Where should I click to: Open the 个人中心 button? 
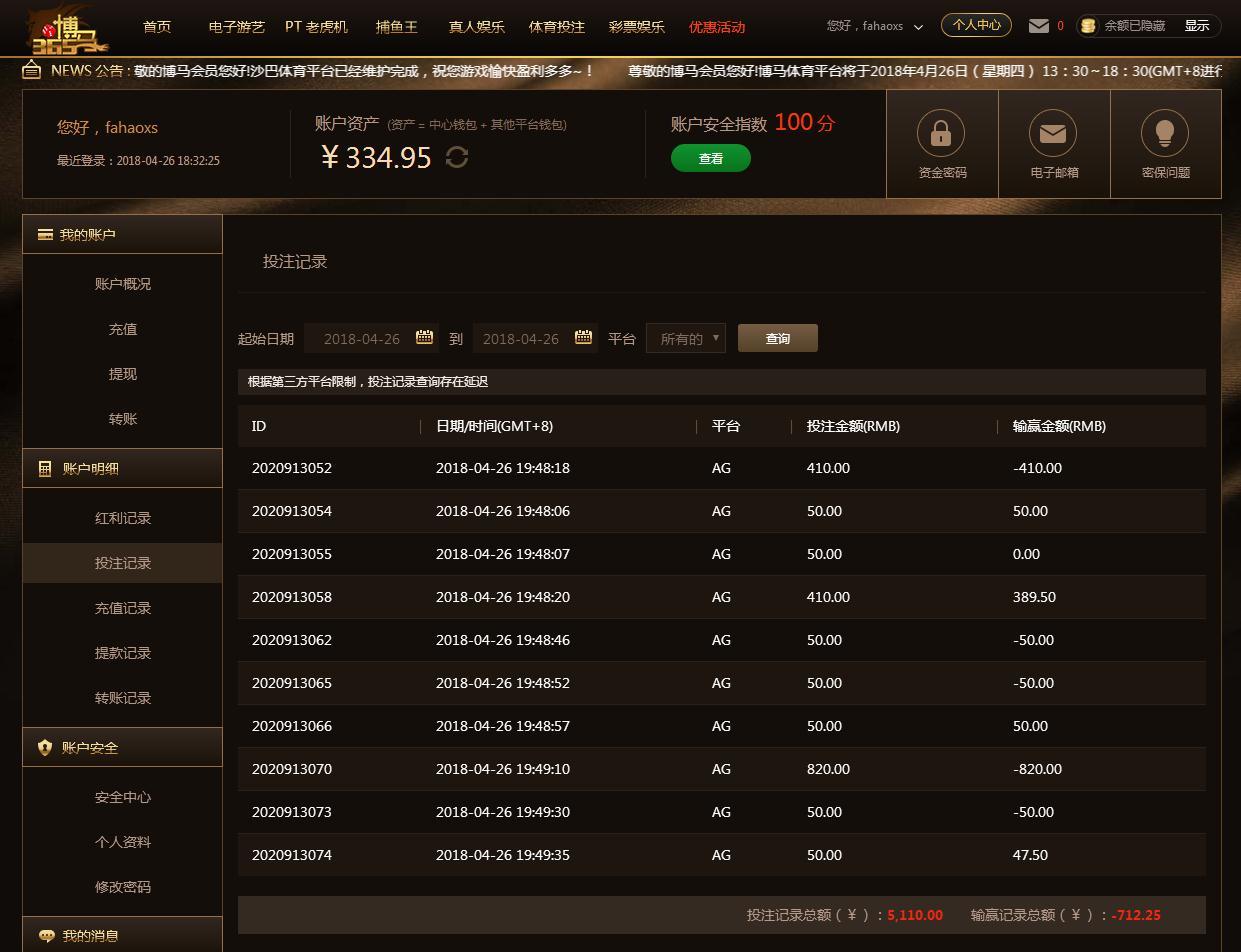click(x=976, y=25)
